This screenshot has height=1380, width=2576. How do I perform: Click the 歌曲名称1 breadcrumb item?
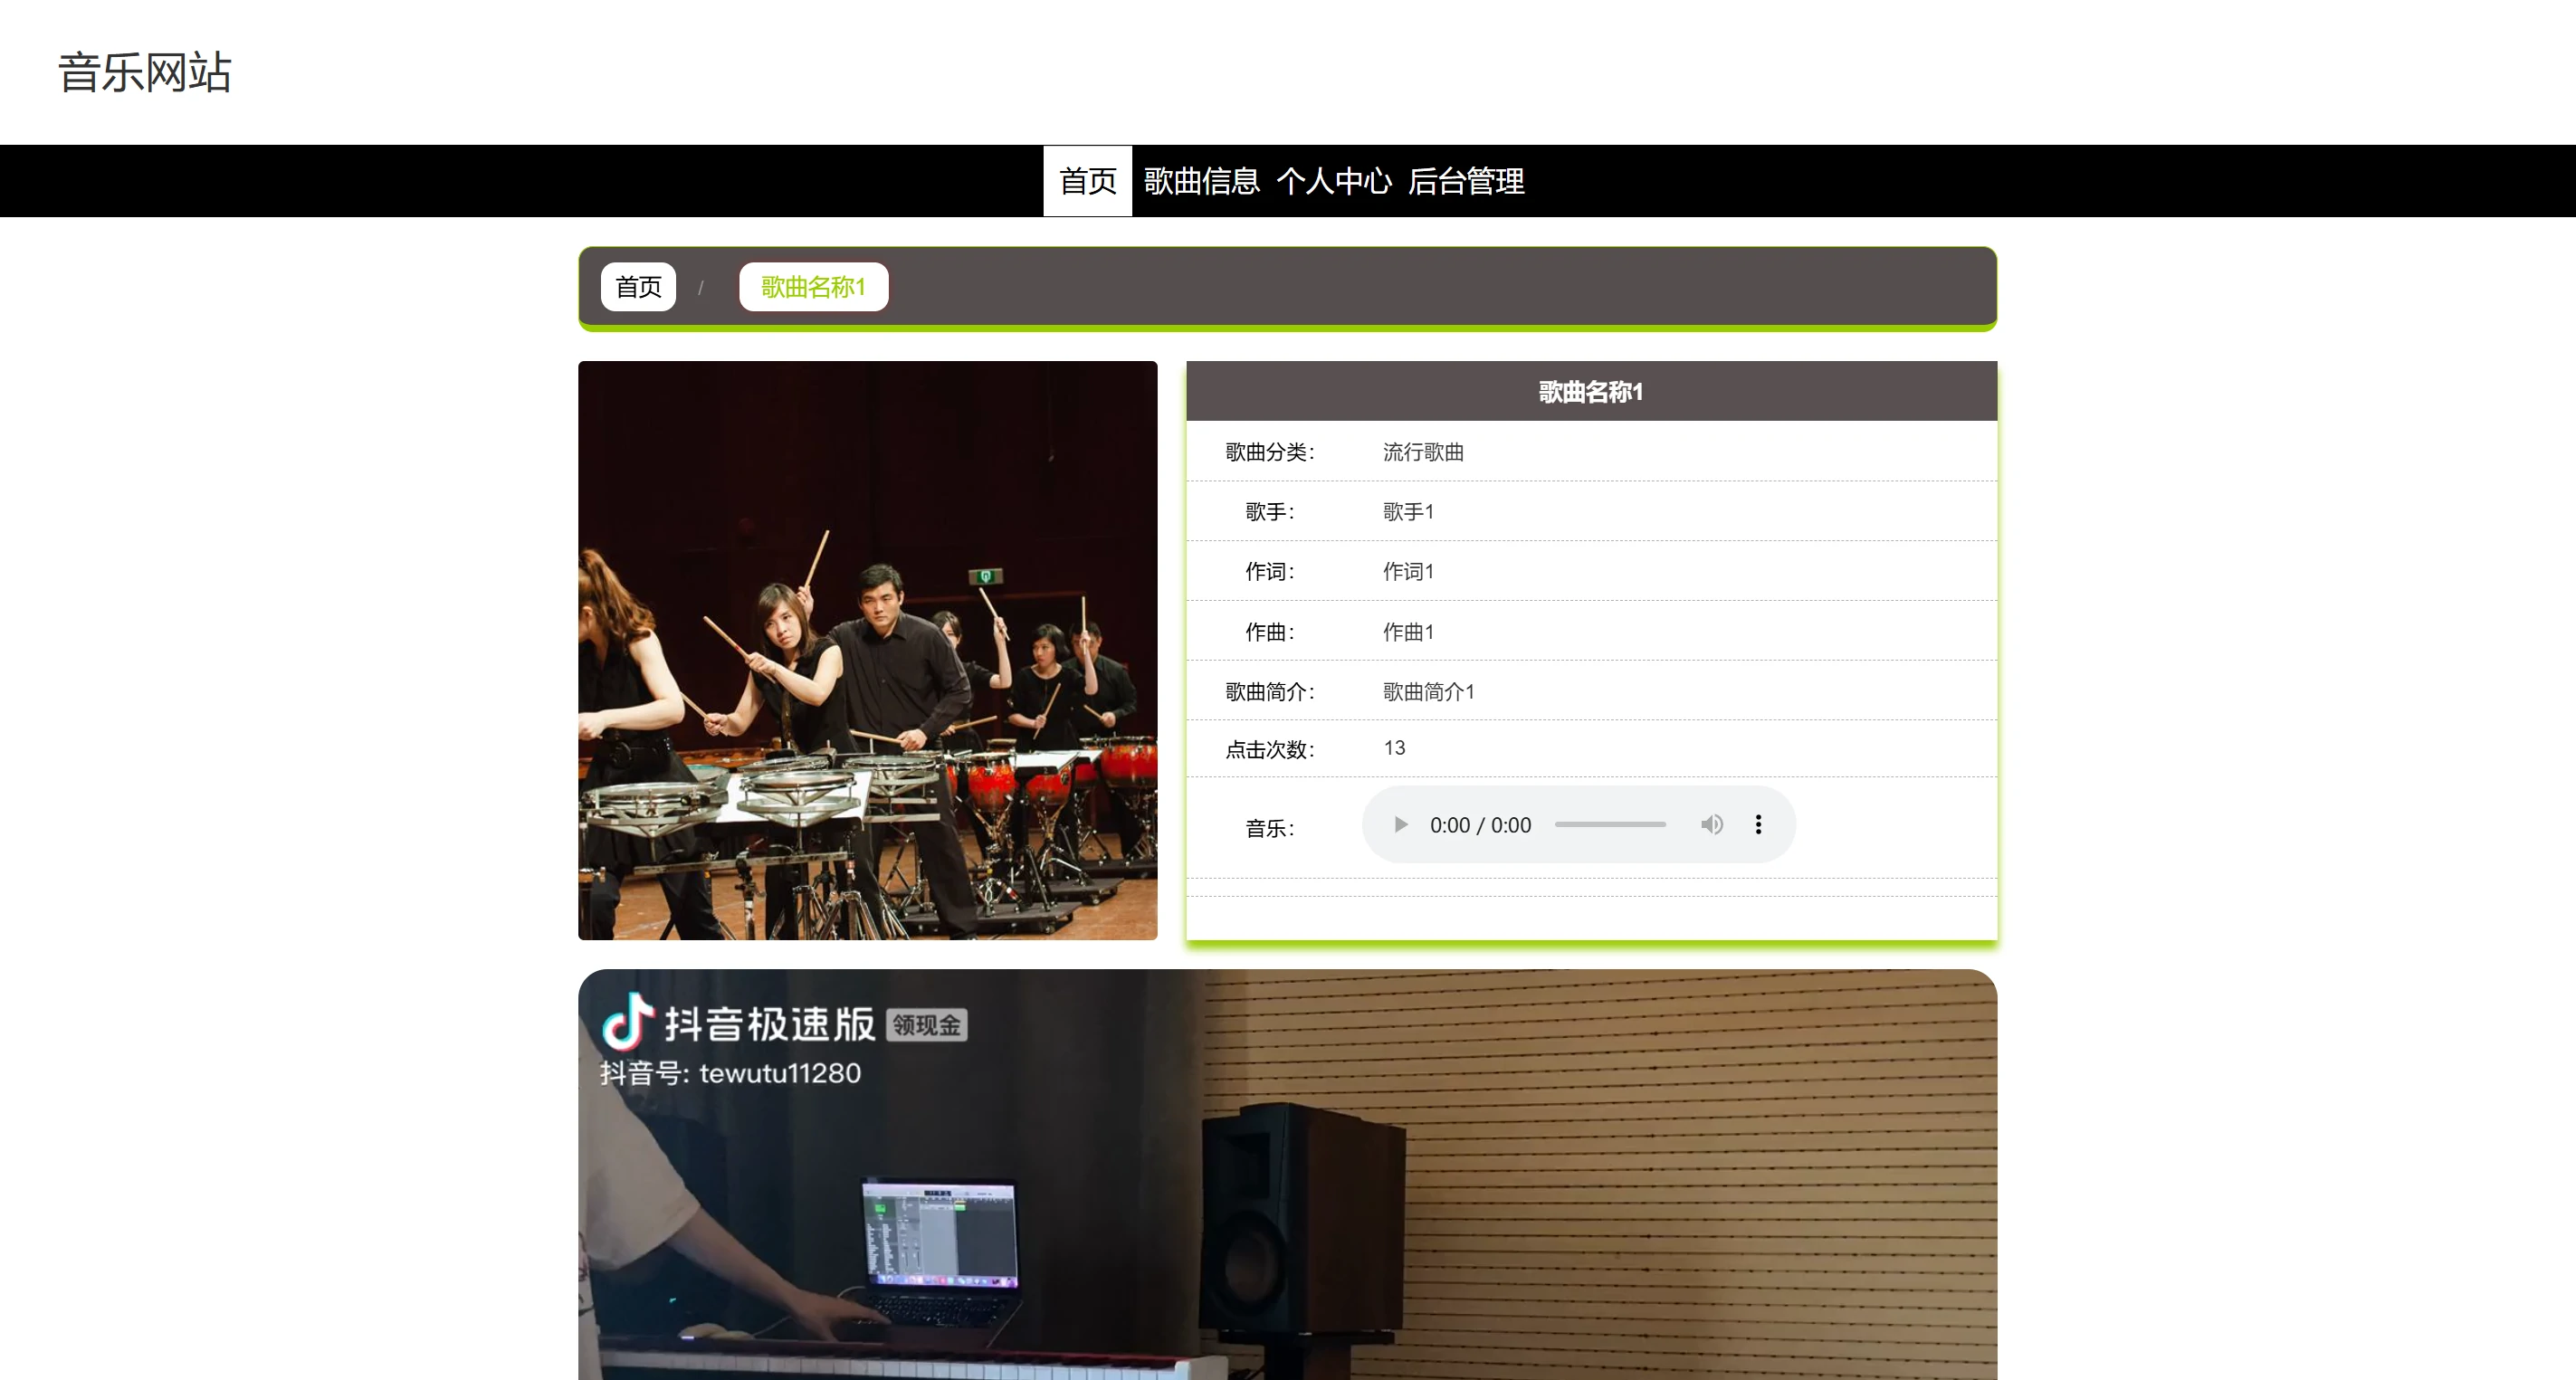(813, 287)
